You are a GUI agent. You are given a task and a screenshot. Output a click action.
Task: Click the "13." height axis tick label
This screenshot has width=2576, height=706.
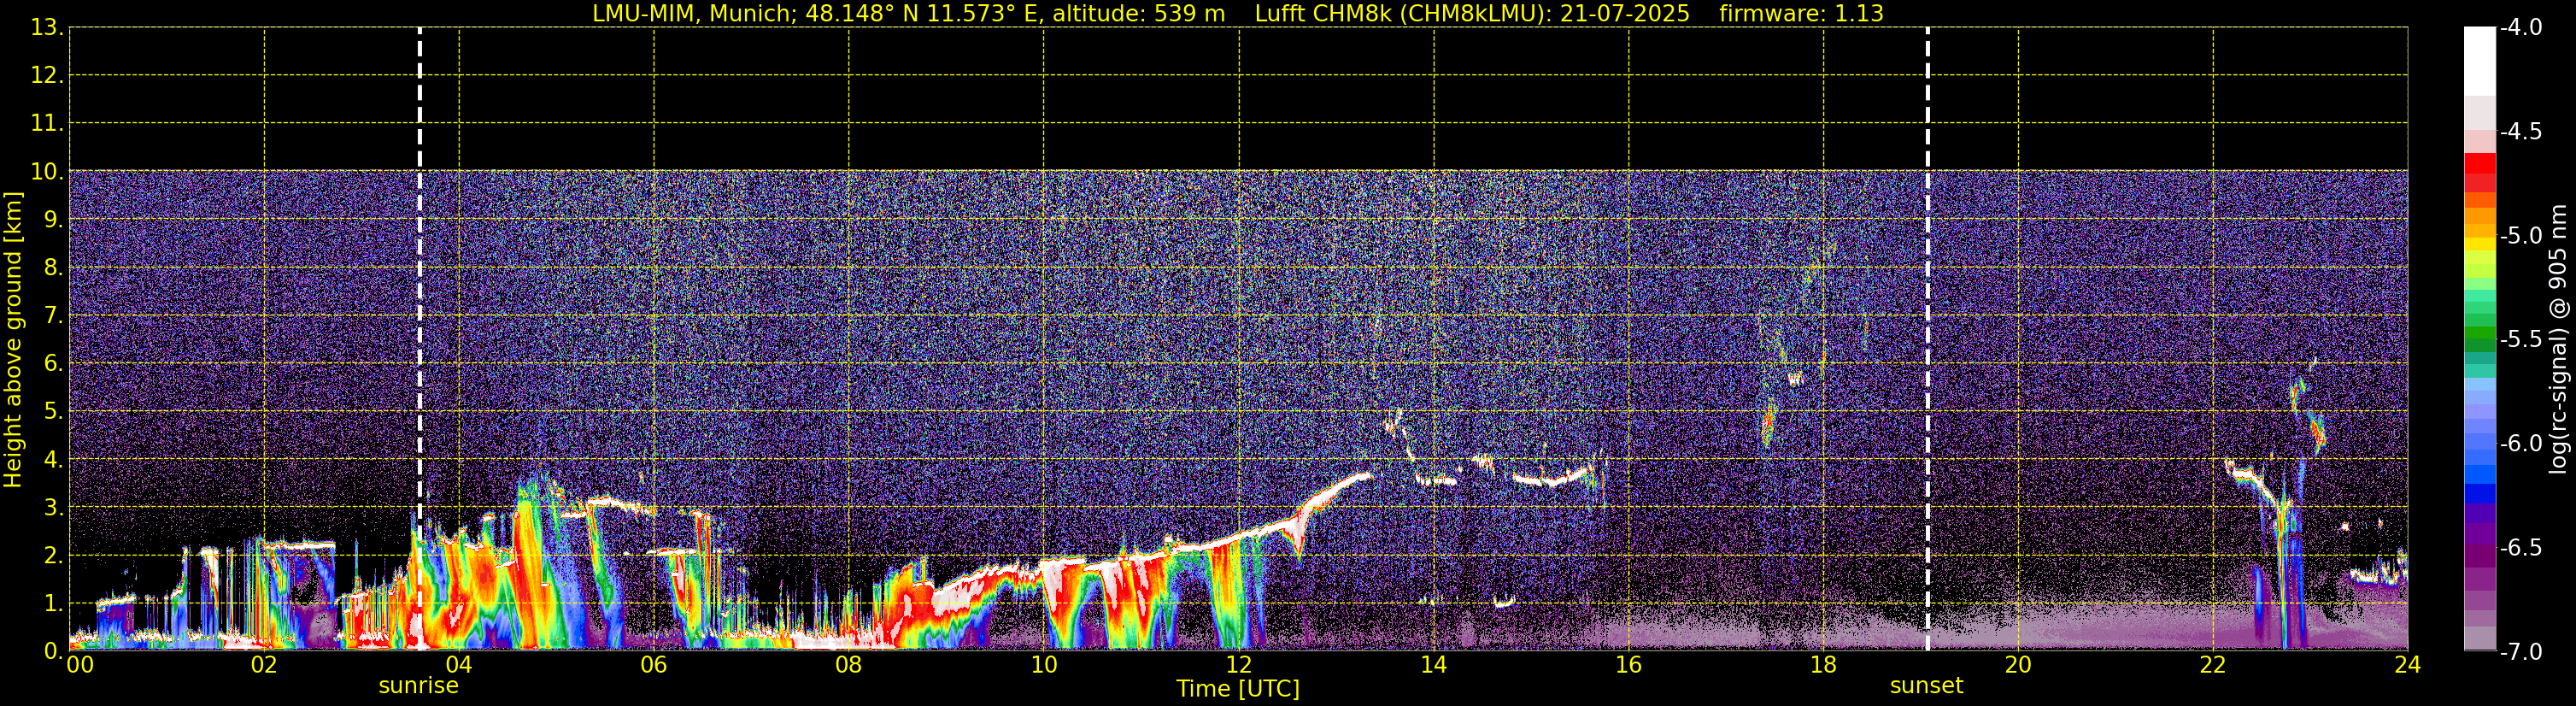pyautogui.click(x=48, y=28)
